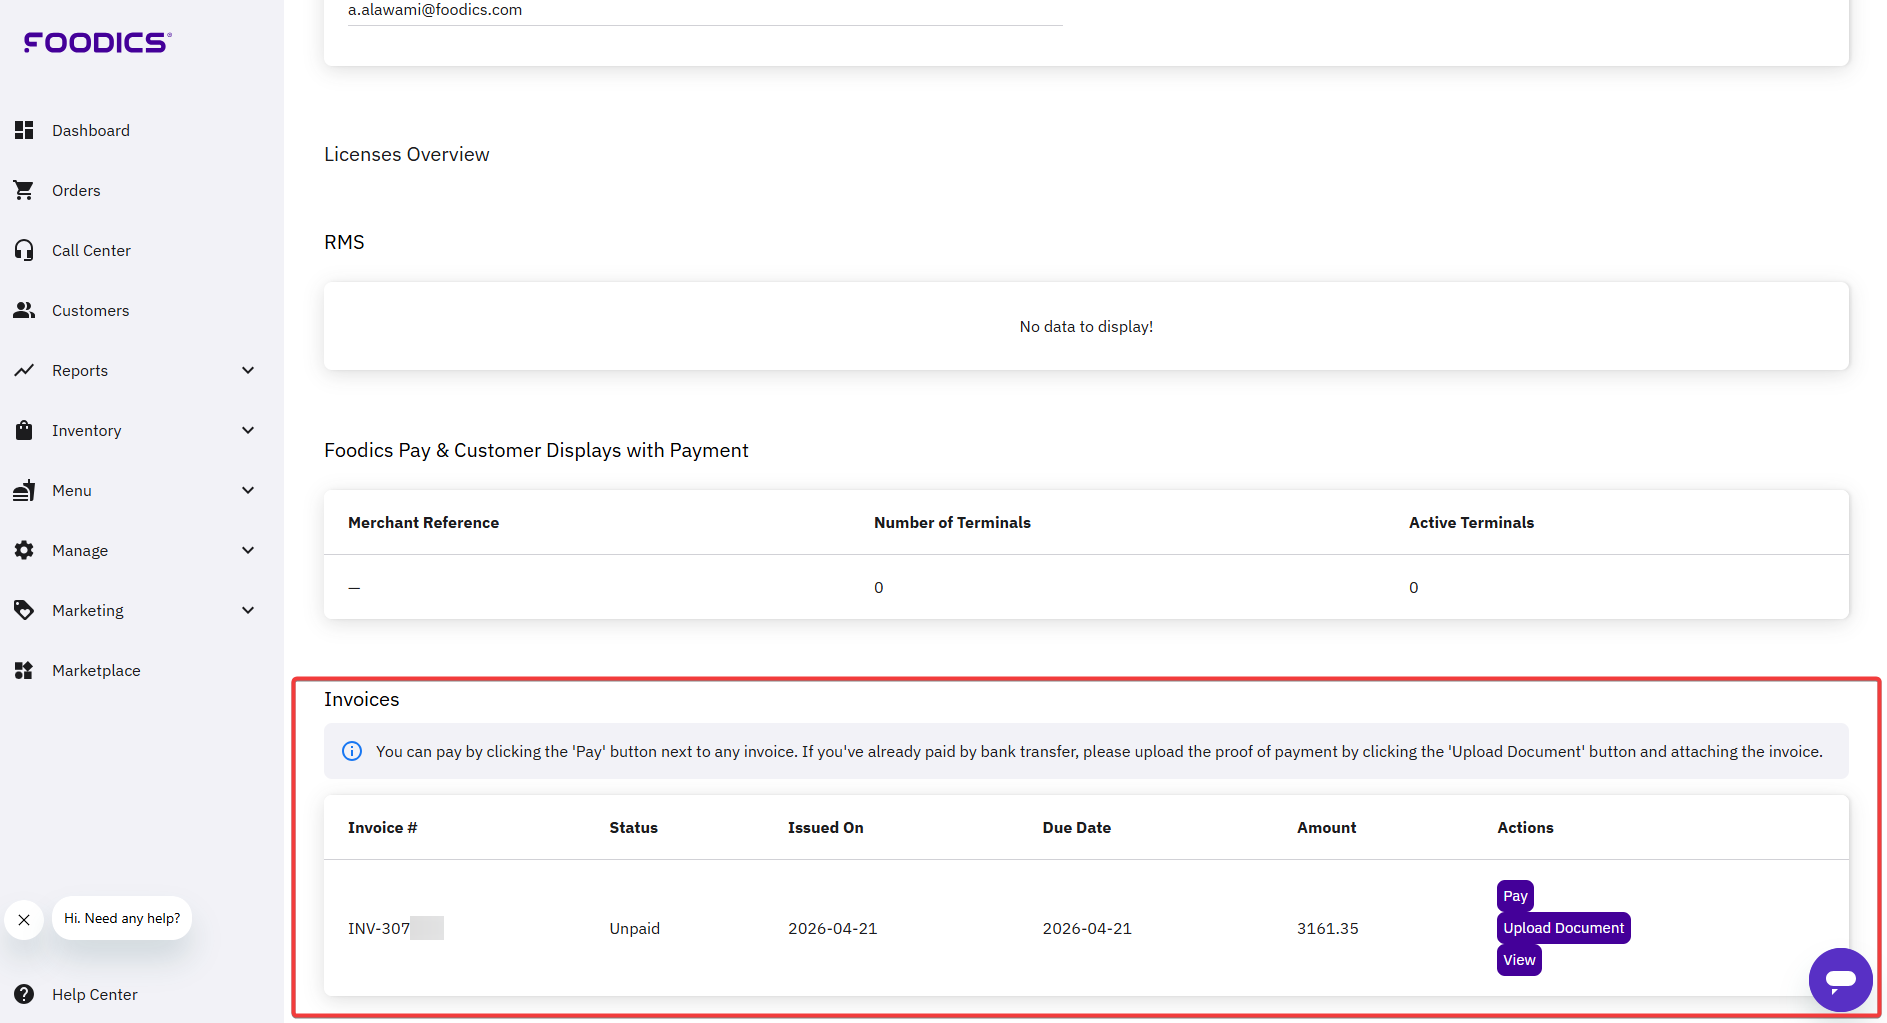
Task: Click the a.alawami@foodics.com email field
Action: pyautogui.click(x=705, y=12)
